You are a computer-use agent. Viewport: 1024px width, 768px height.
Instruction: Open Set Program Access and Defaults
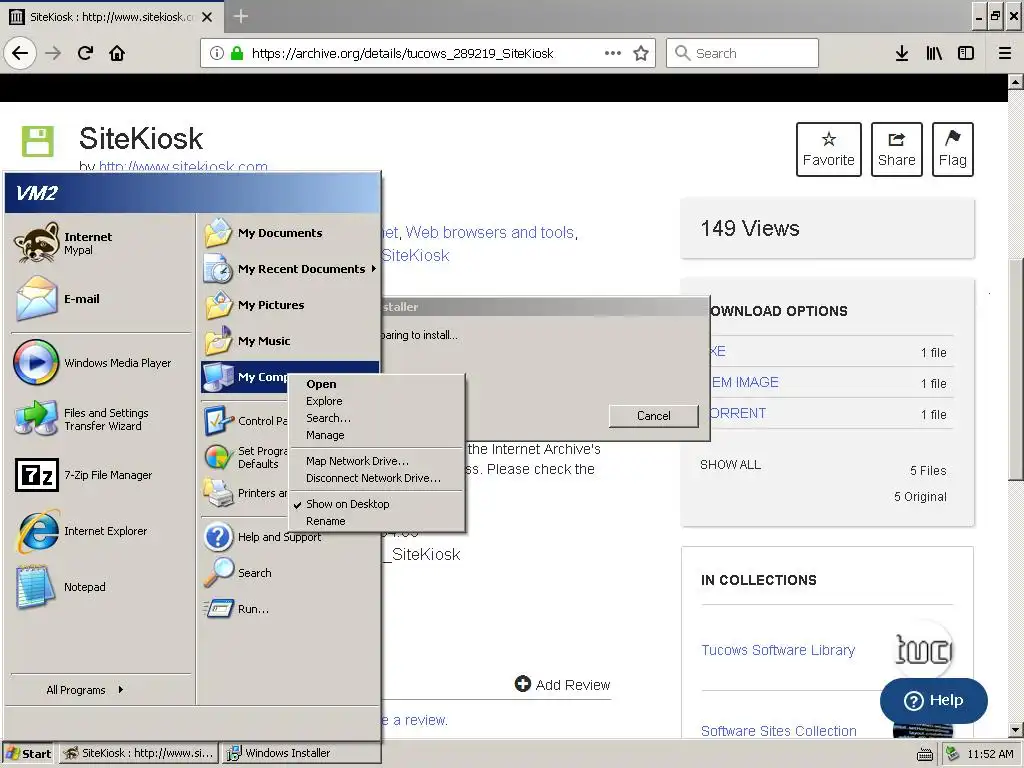244,457
